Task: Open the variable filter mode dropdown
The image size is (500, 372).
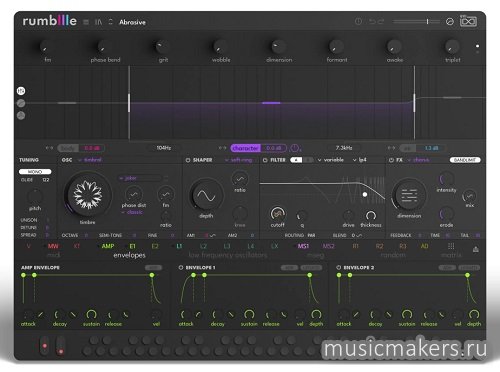Action: point(331,160)
